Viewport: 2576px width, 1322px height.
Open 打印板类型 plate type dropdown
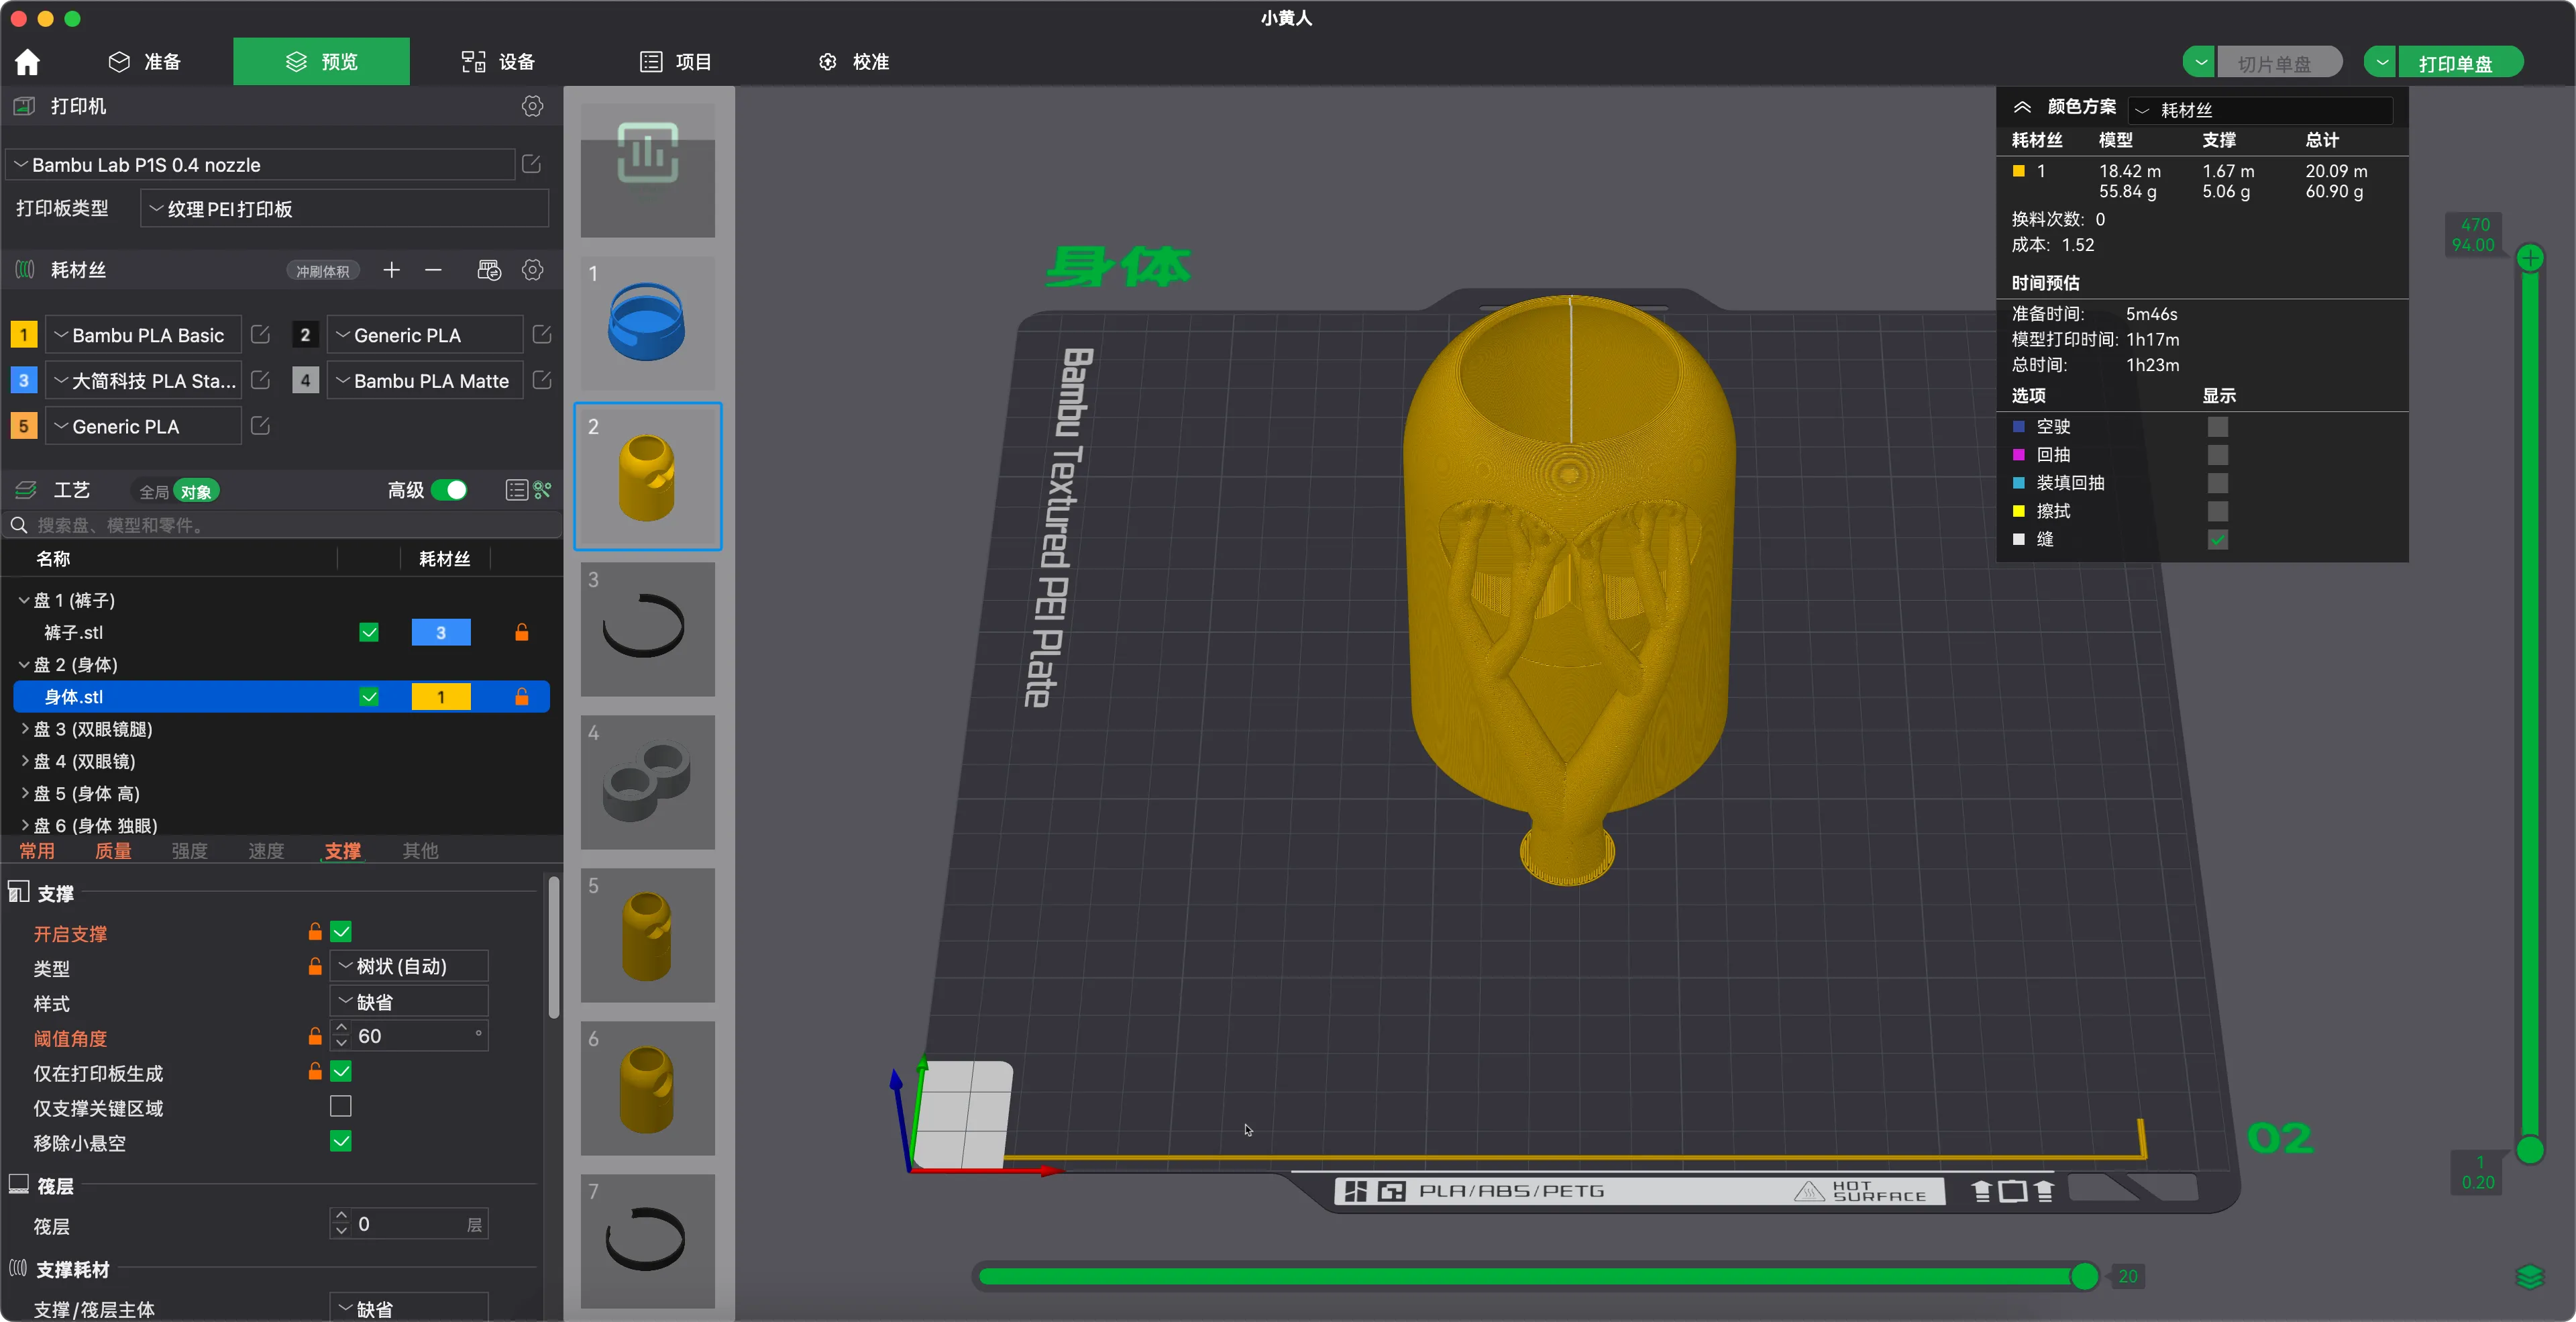pos(344,209)
